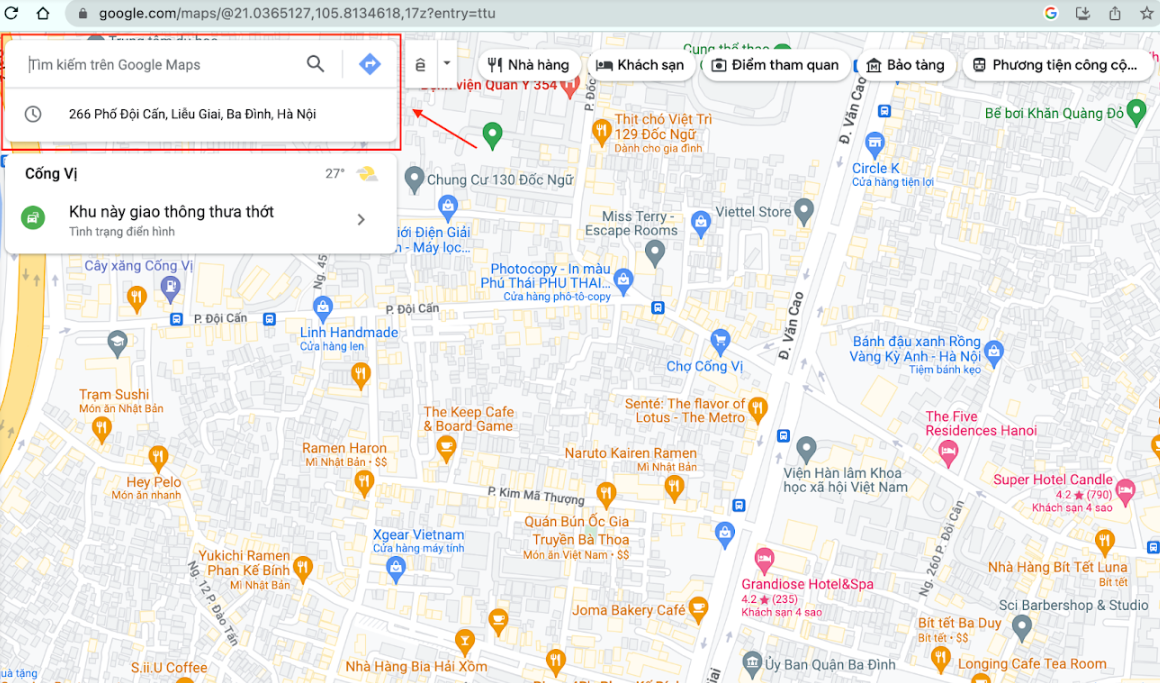Bookmark this page with the star icon

click(1147, 13)
